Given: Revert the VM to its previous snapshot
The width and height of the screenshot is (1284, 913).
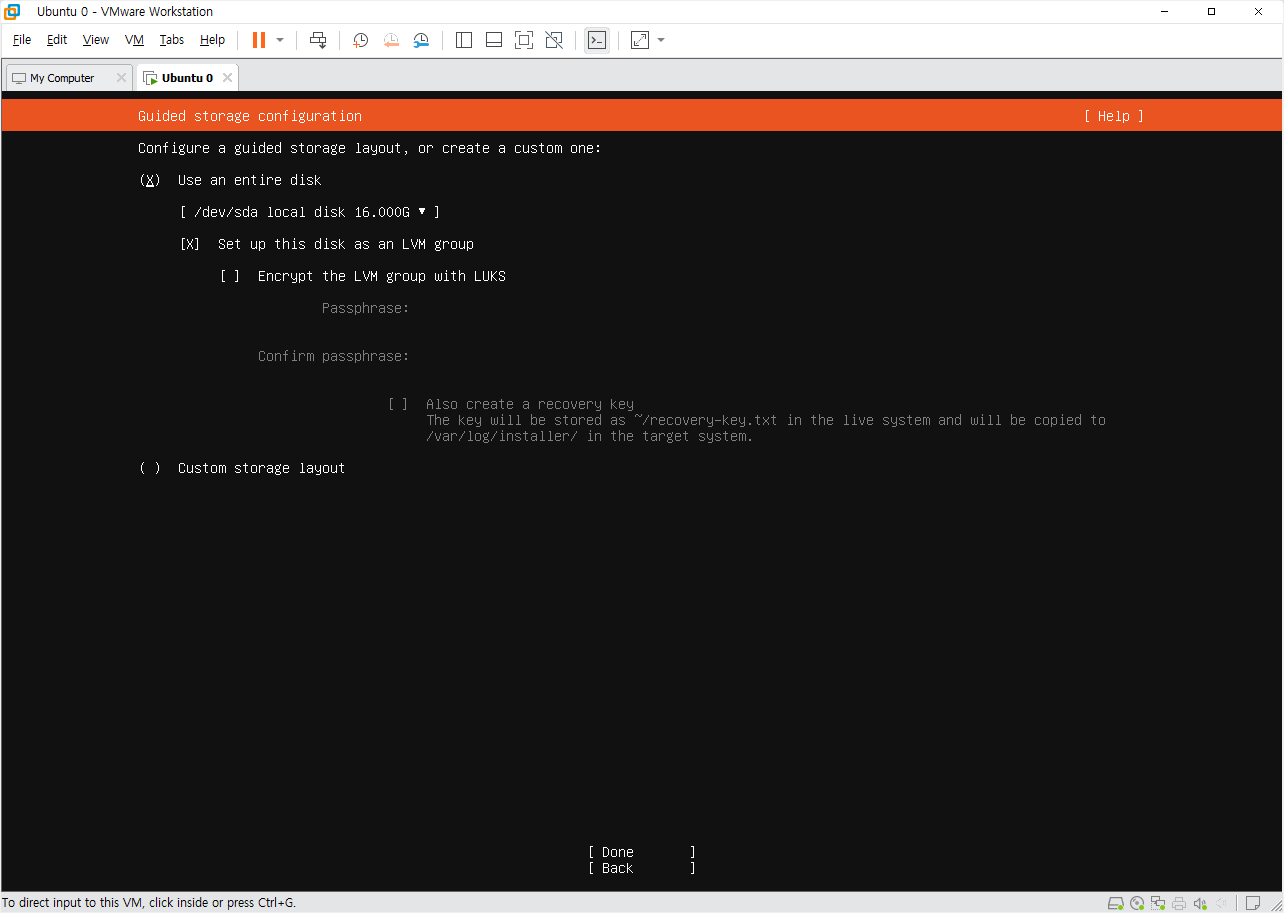Looking at the screenshot, I should click(391, 40).
